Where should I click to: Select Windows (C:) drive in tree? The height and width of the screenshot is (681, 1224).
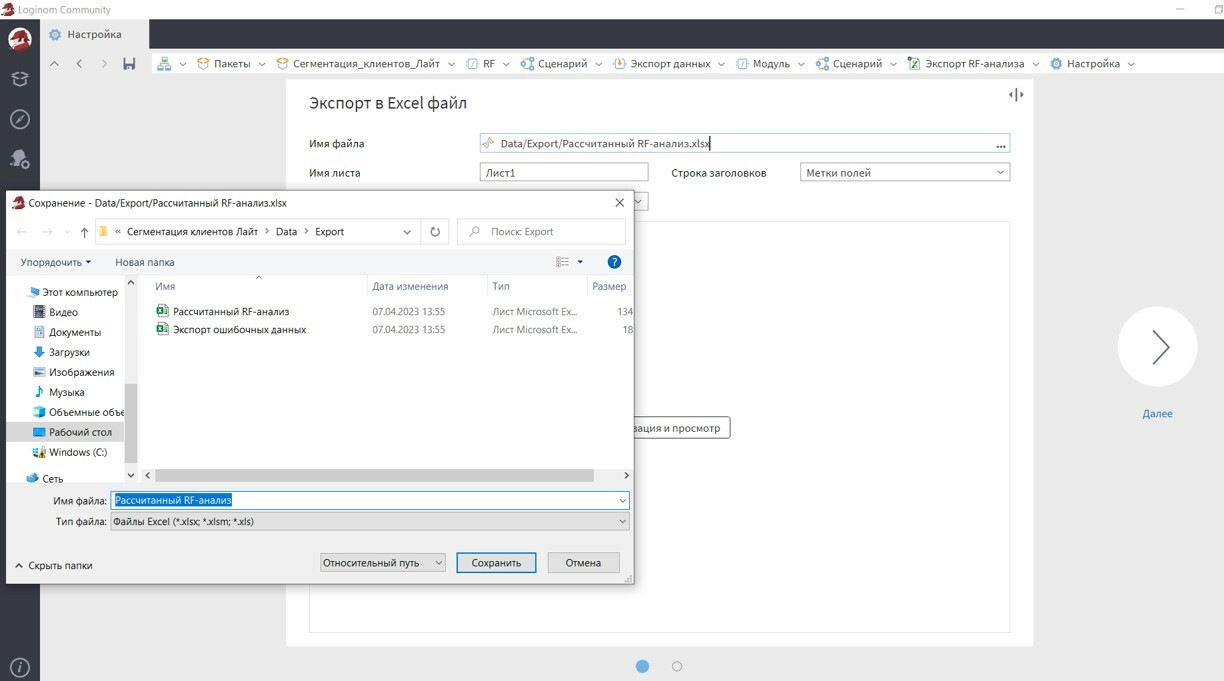coord(78,452)
